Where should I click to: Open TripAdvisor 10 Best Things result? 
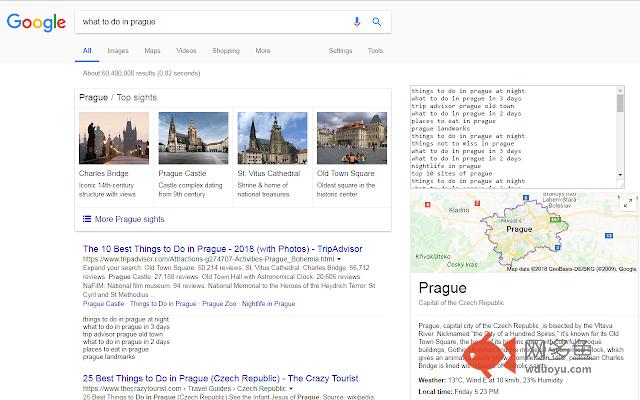(x=222, y=249)
